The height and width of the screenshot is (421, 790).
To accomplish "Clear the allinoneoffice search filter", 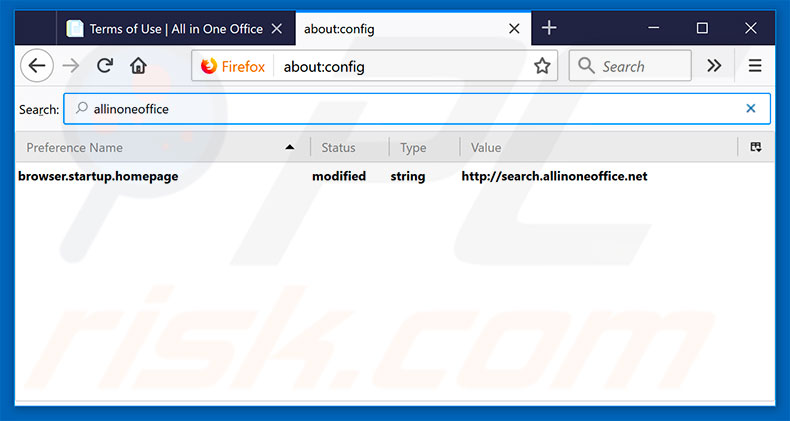I will [751, 108].
